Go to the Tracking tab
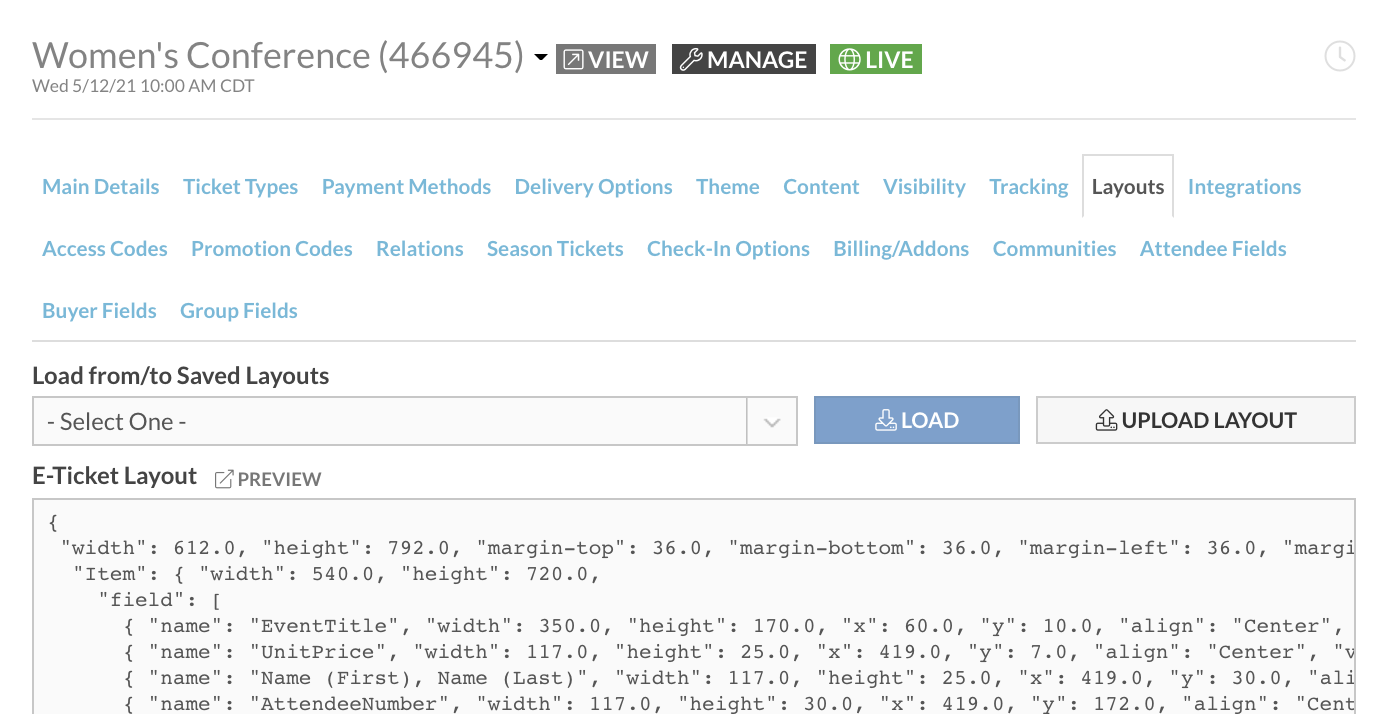The width and height of the screenshot is (1384, 714). click(x=1029, y=187)
